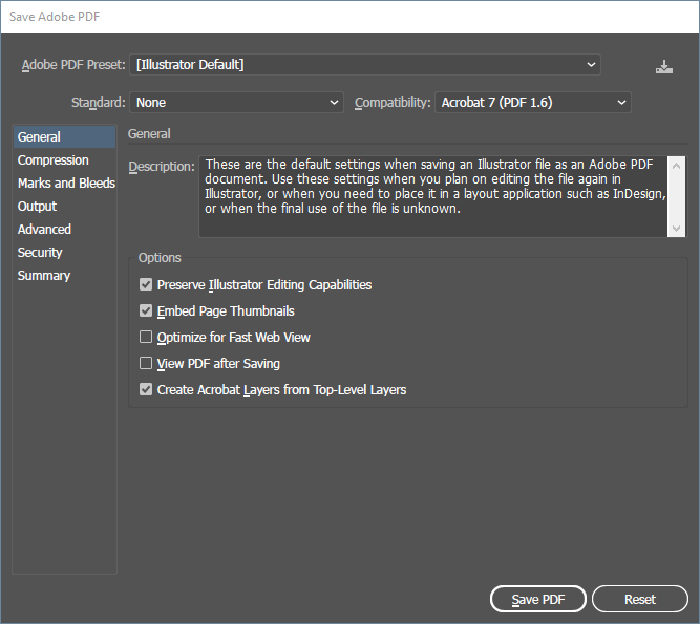
Task: Expand the Standard dropdown showing None
Action: point(236,102)
